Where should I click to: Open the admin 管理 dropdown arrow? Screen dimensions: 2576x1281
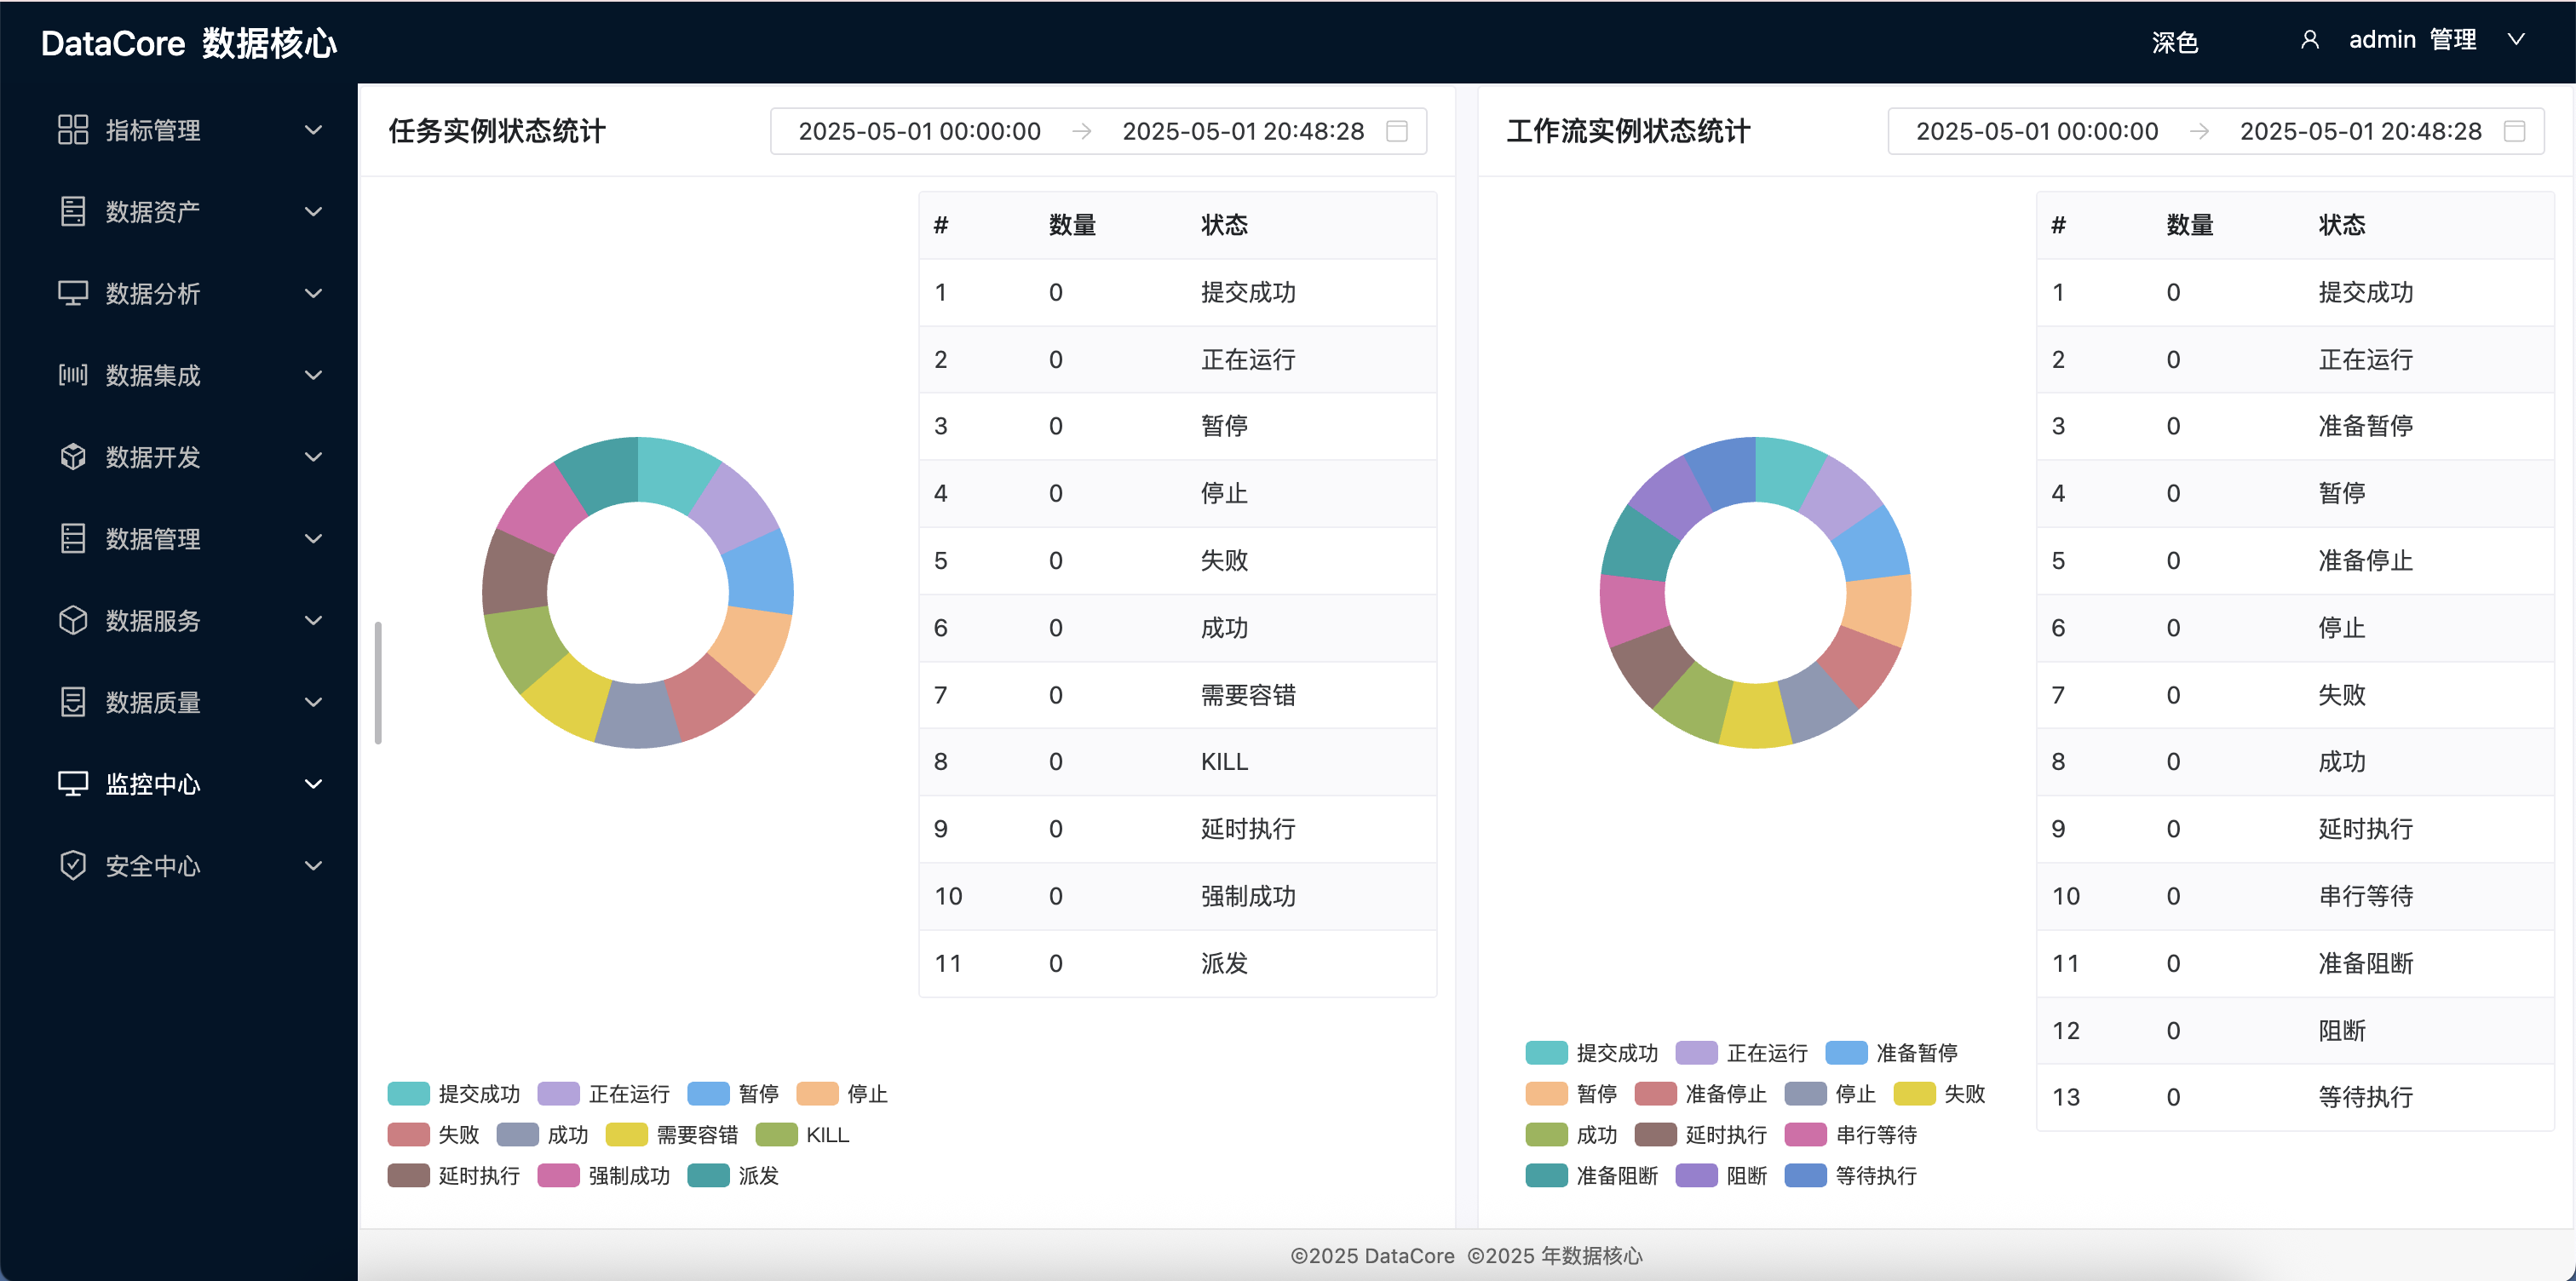point(2516,40)
